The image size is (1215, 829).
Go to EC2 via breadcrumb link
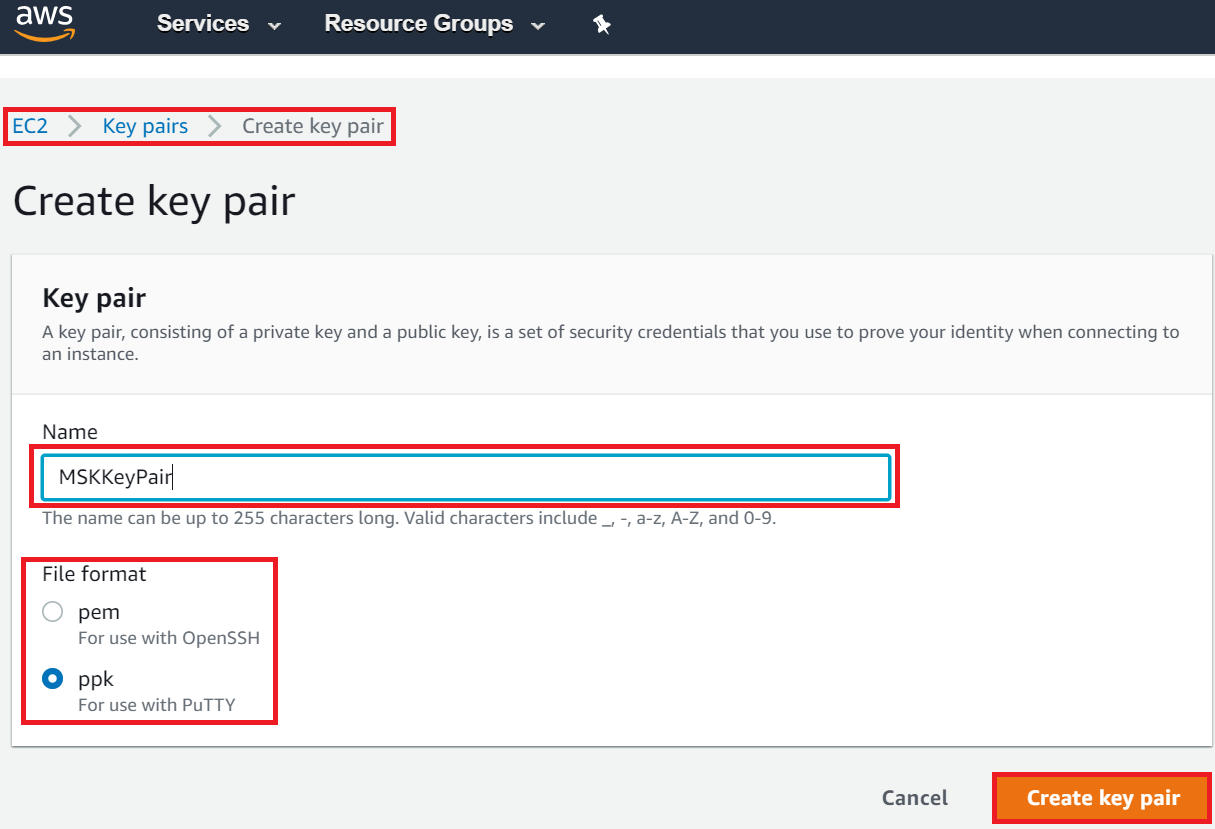(30, 126)
